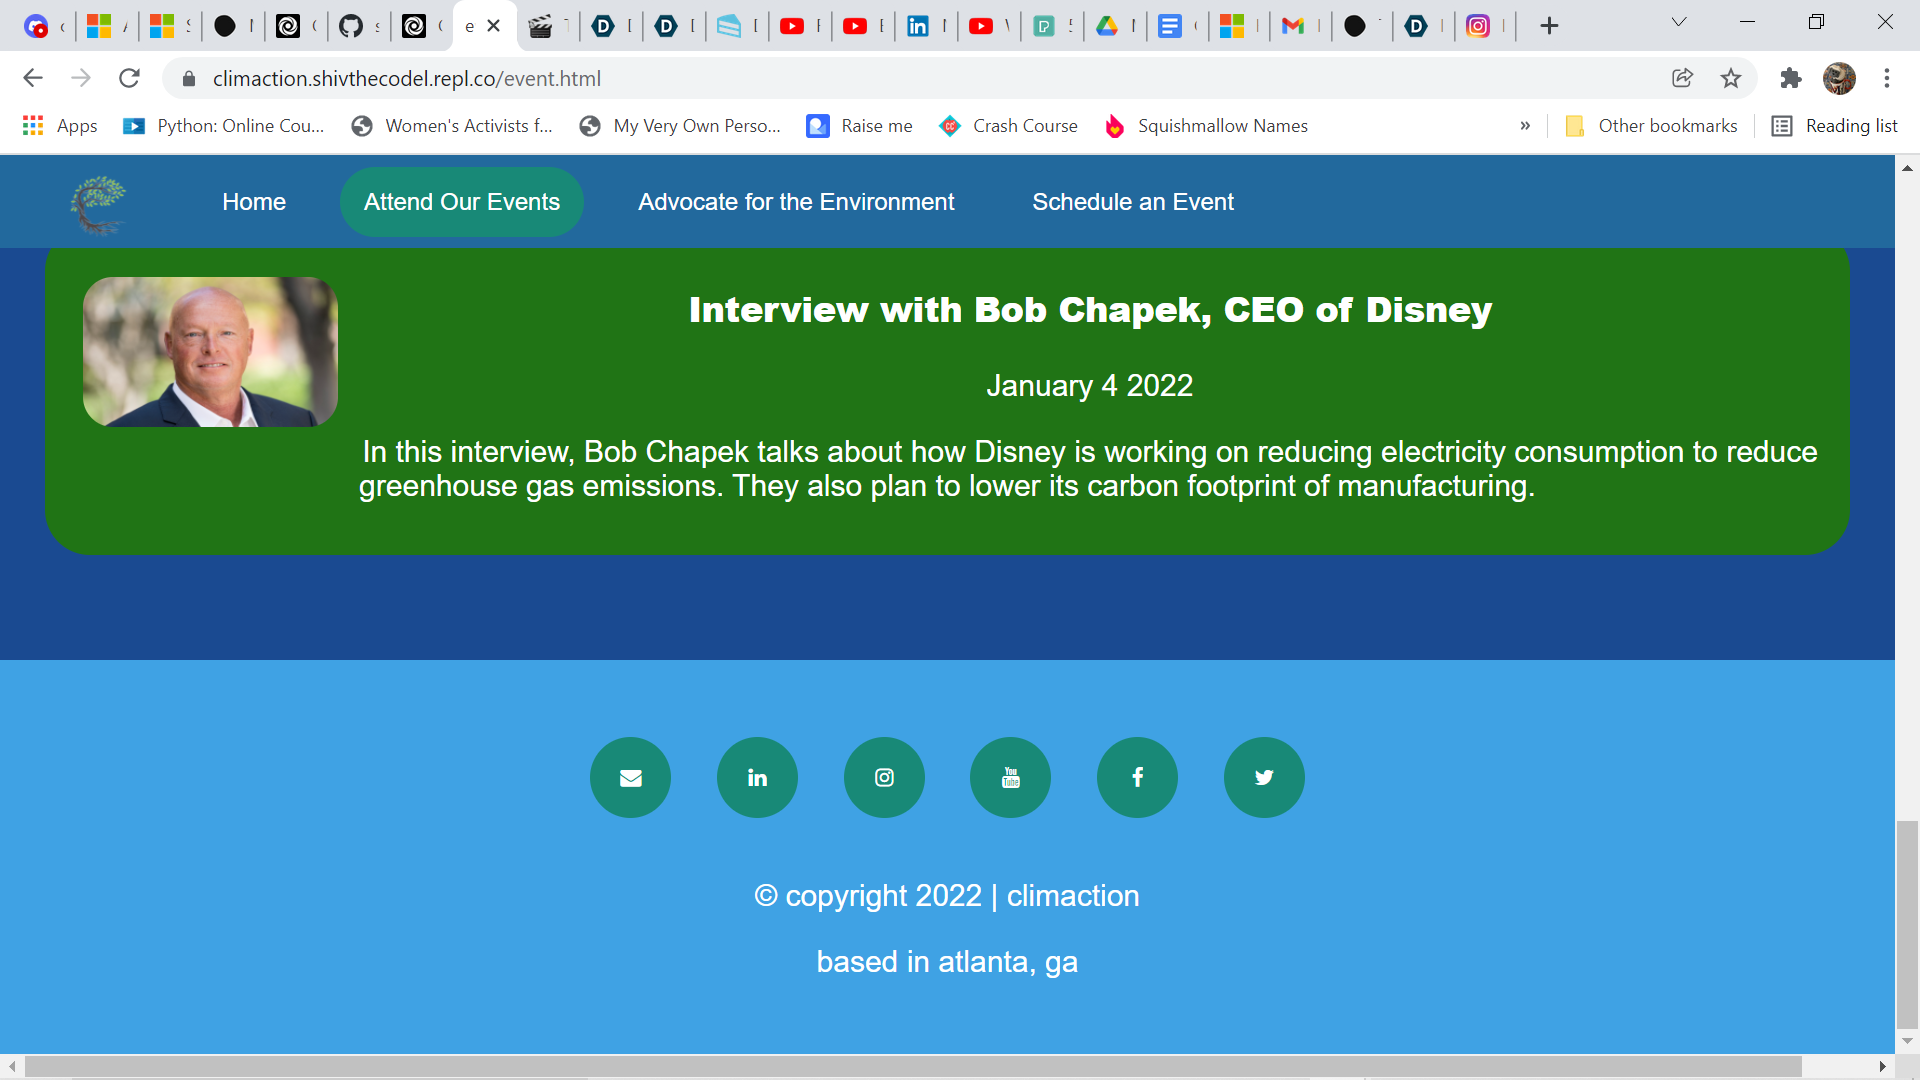Viewport: 1920px width, 1080px height.
Task: Click Attend Our Events button
Action: 462,202
